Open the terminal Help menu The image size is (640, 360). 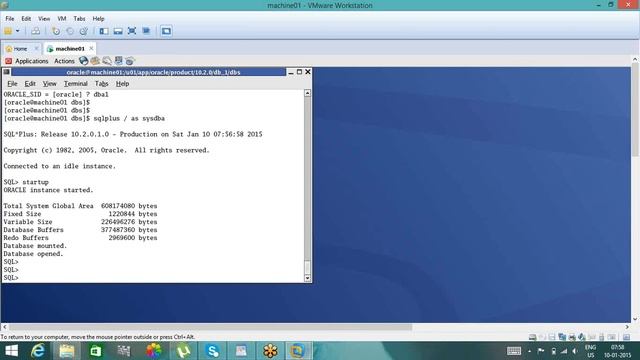(x=122, y=84)
